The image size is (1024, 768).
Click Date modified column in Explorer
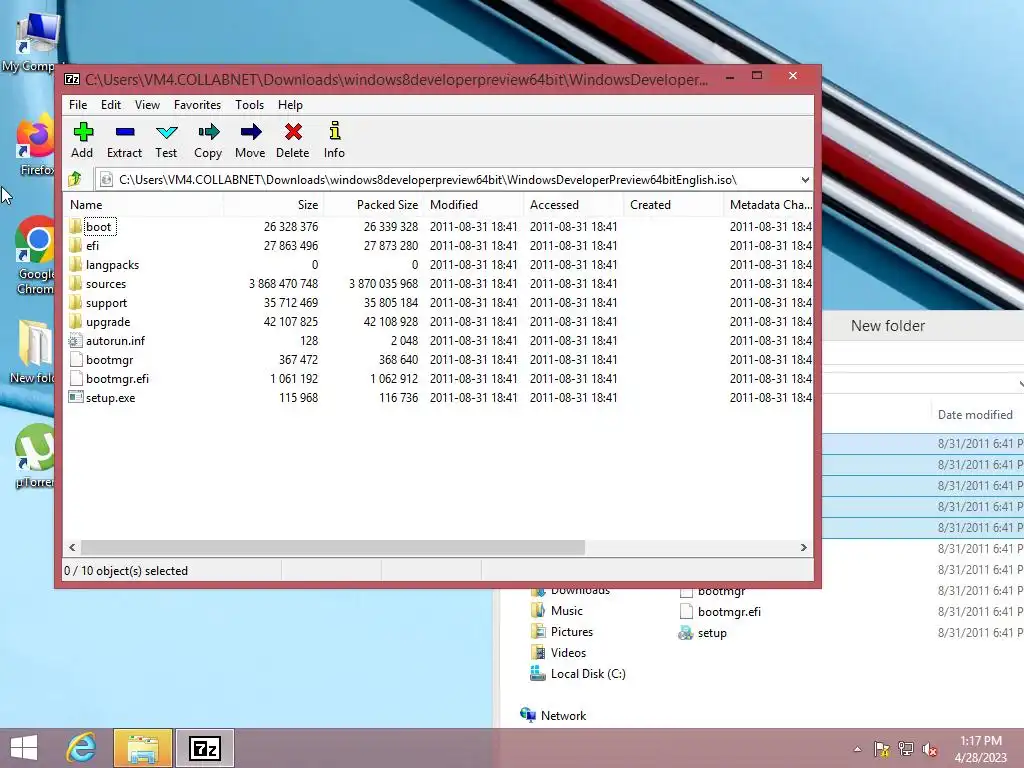point(975,415)
